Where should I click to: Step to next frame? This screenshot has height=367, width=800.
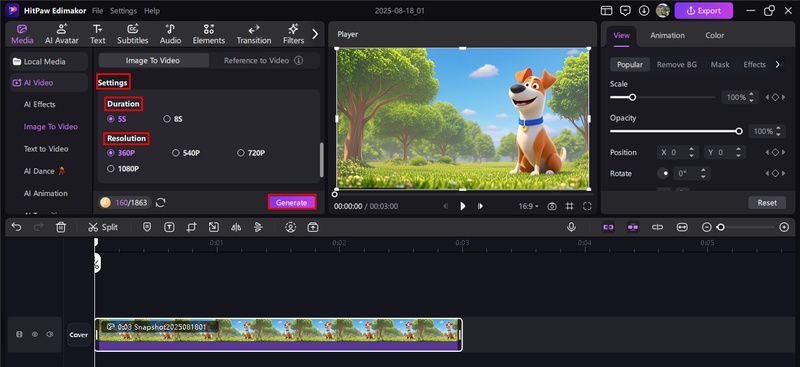[x=480, y=206]
